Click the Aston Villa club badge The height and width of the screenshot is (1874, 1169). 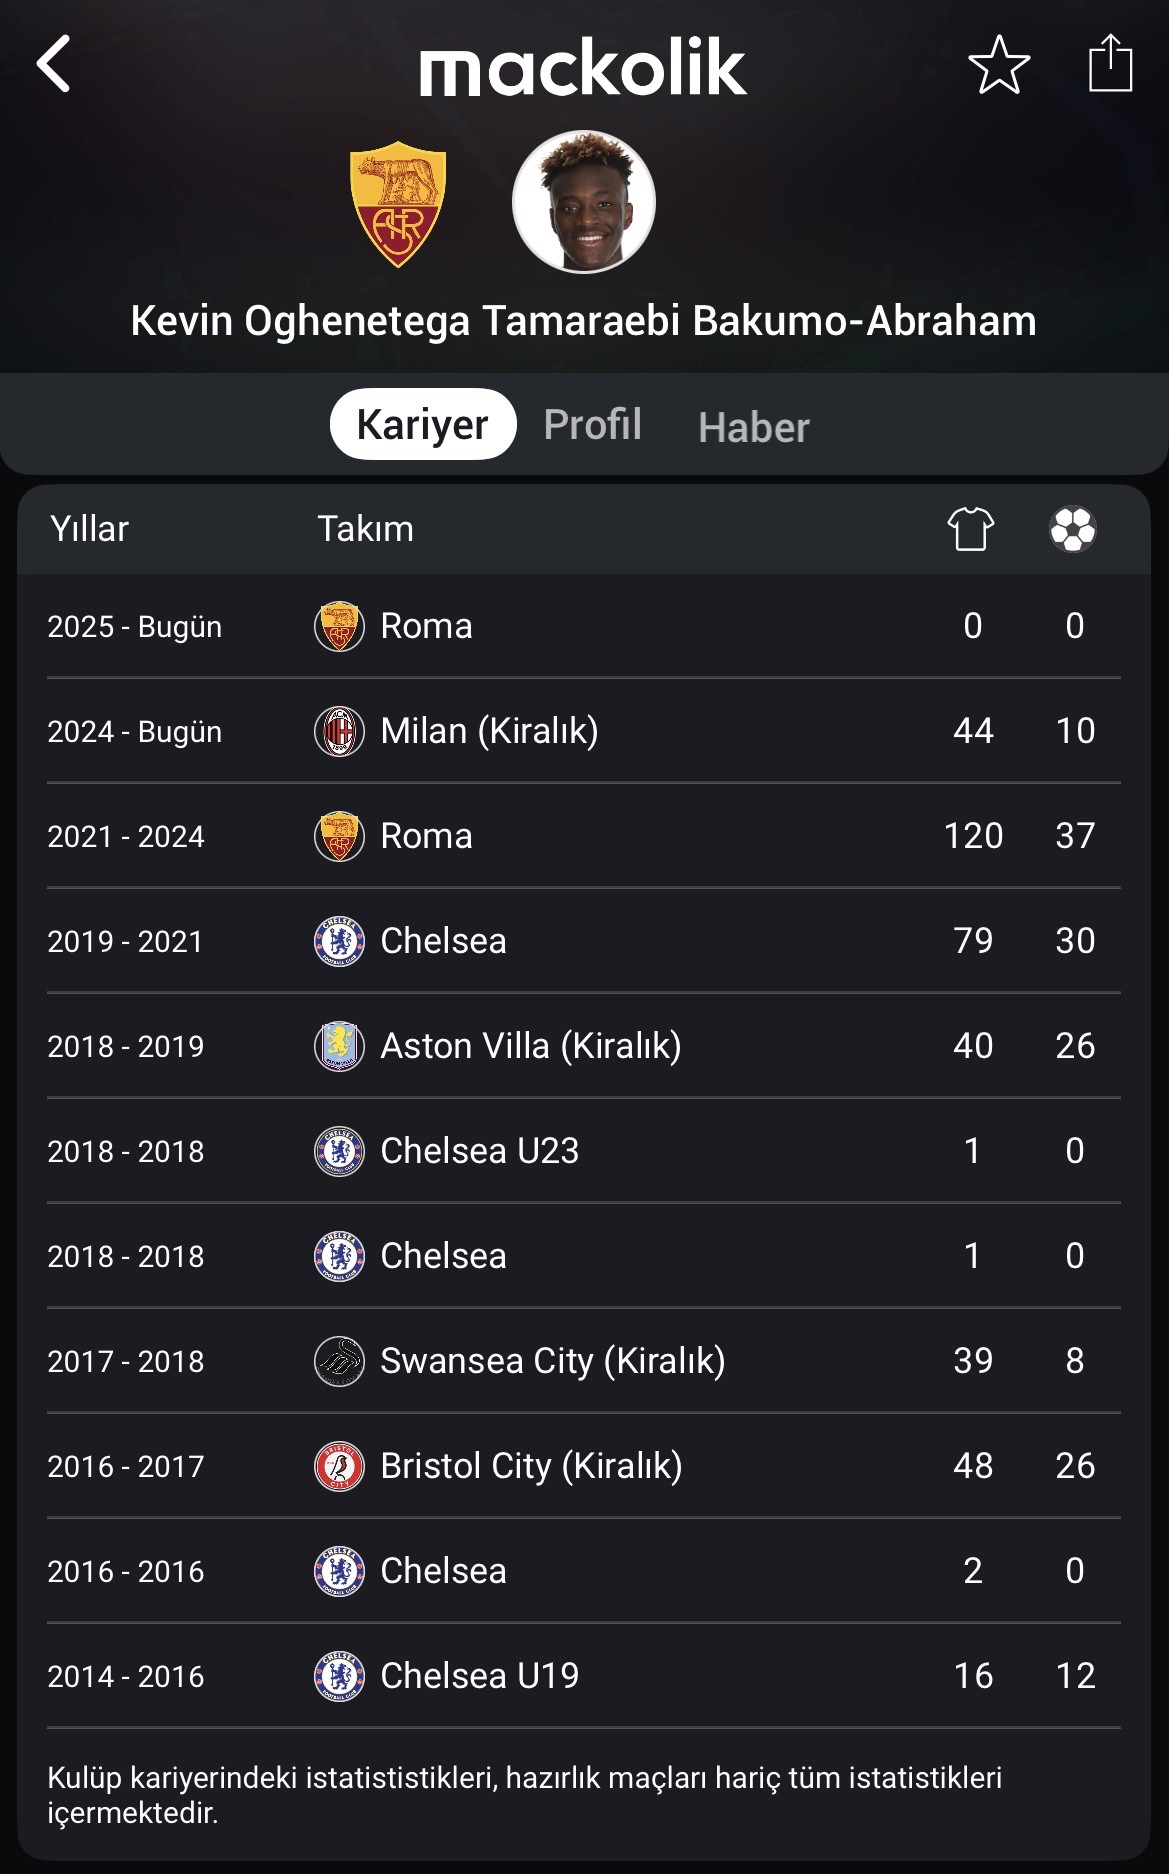pyautogui.click(x=339, y=1046)
